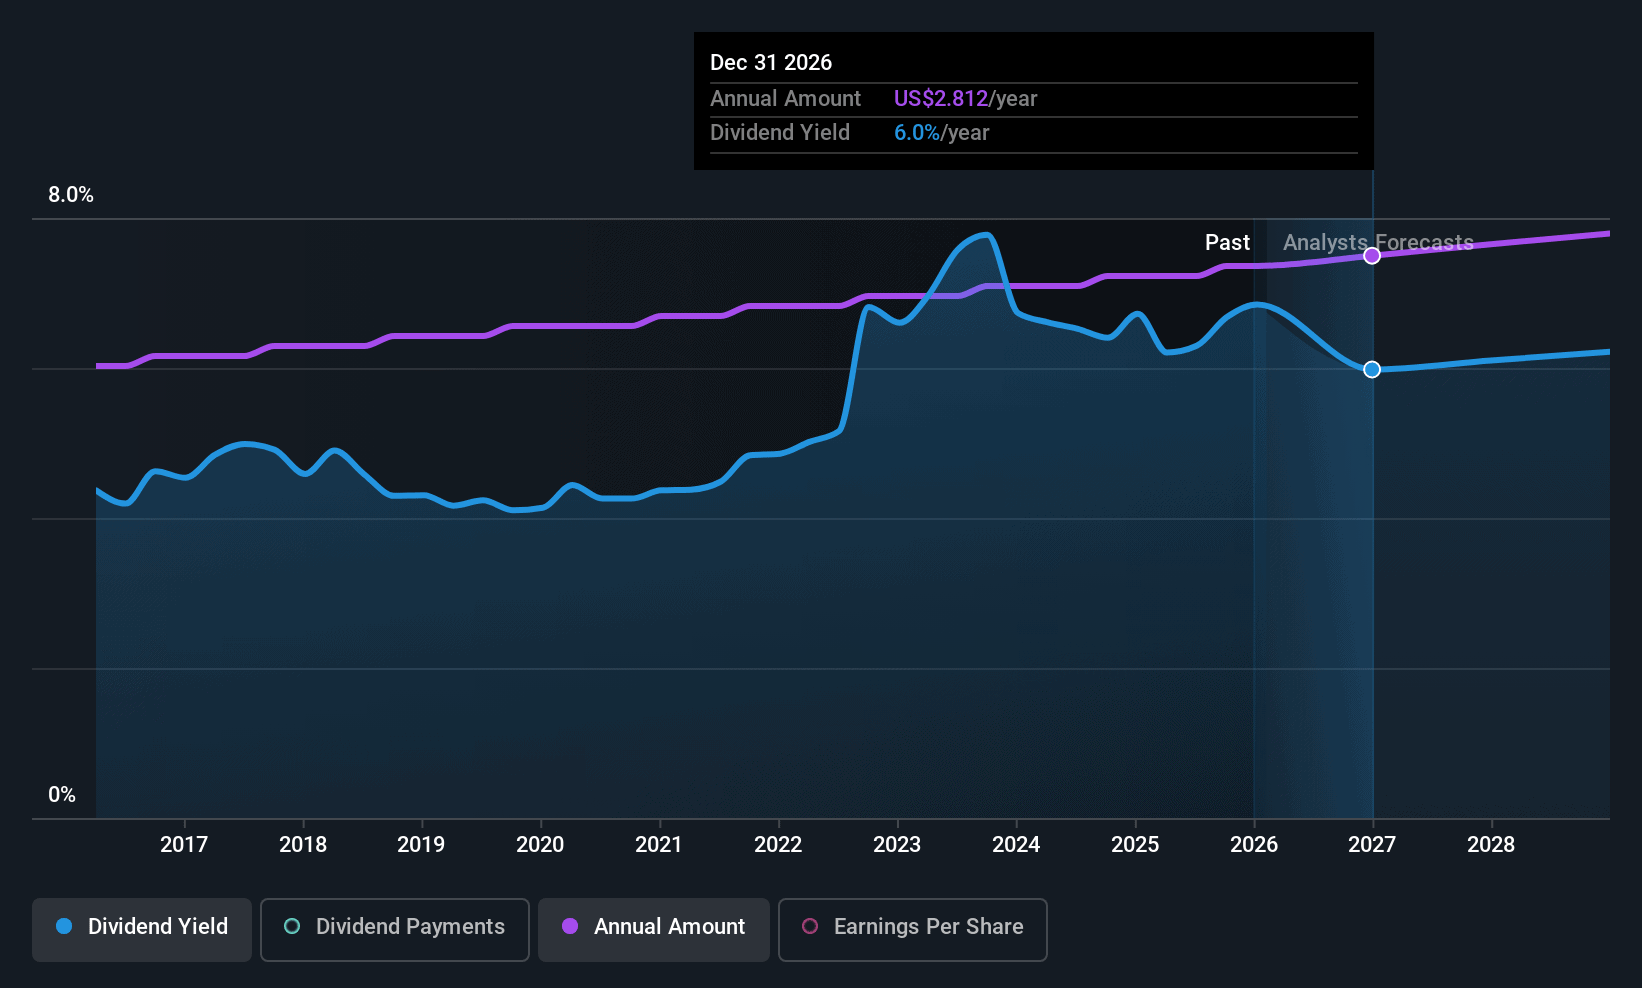This screenshot has width=1642, height=988.
Task: Click the blue Dividend Yield data point marker
Action: [1372, 370]
